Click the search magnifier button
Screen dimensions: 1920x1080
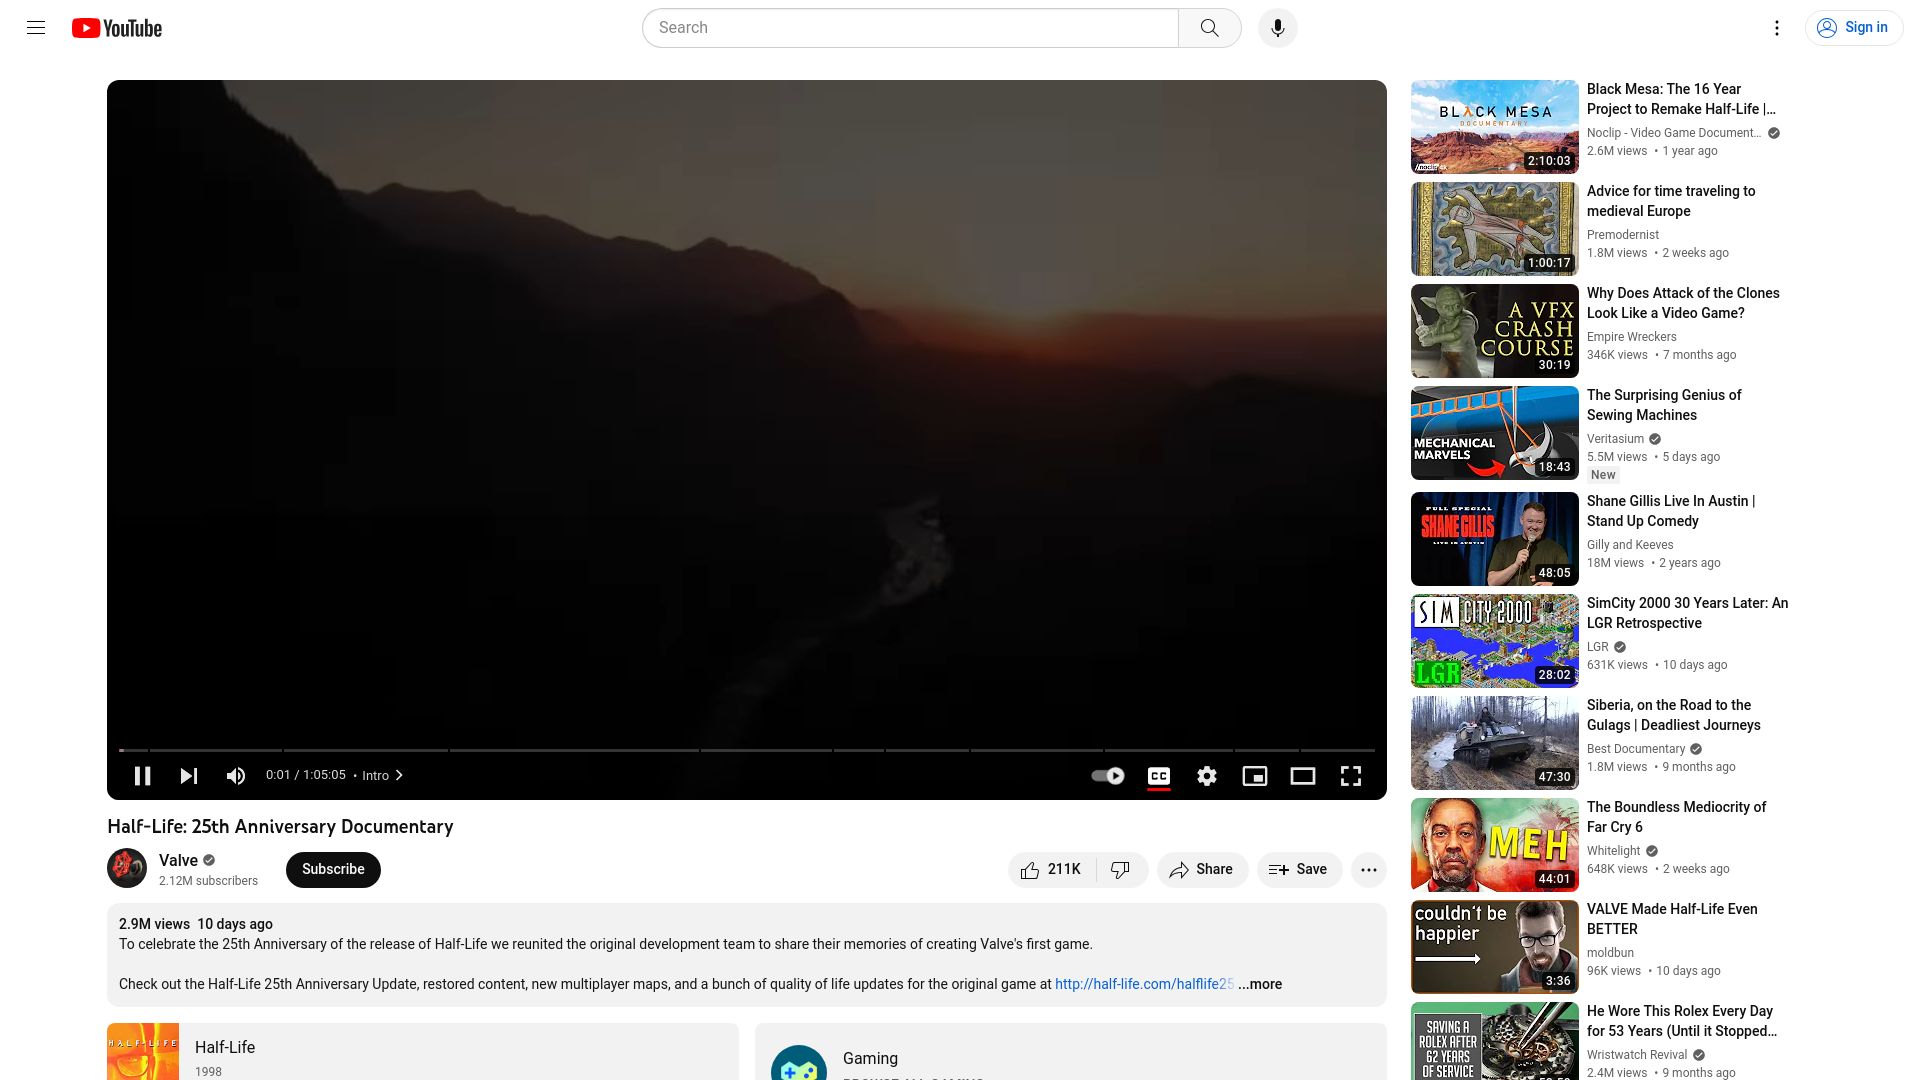point(1210,28)
